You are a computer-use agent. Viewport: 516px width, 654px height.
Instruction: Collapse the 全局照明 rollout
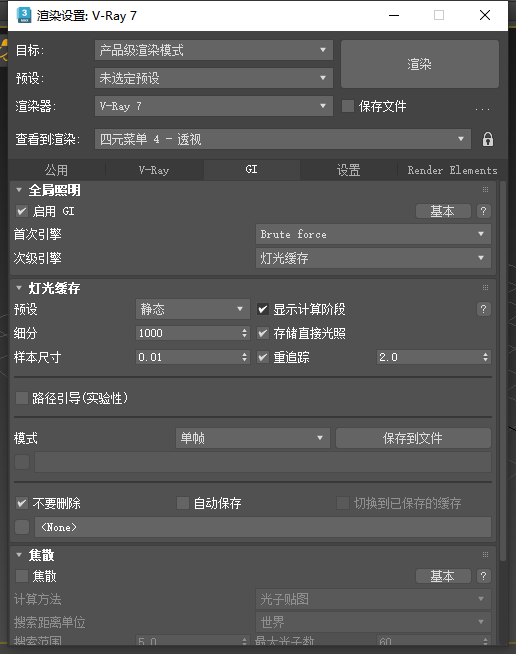19,190
